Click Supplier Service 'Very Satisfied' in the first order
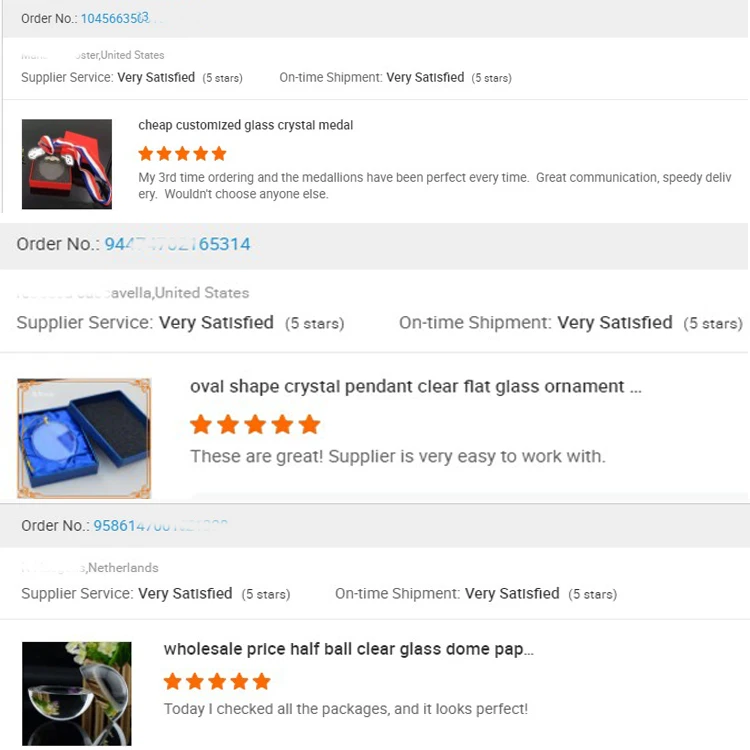The width and height of the screenshot is (750, 750). coord(156,78)
